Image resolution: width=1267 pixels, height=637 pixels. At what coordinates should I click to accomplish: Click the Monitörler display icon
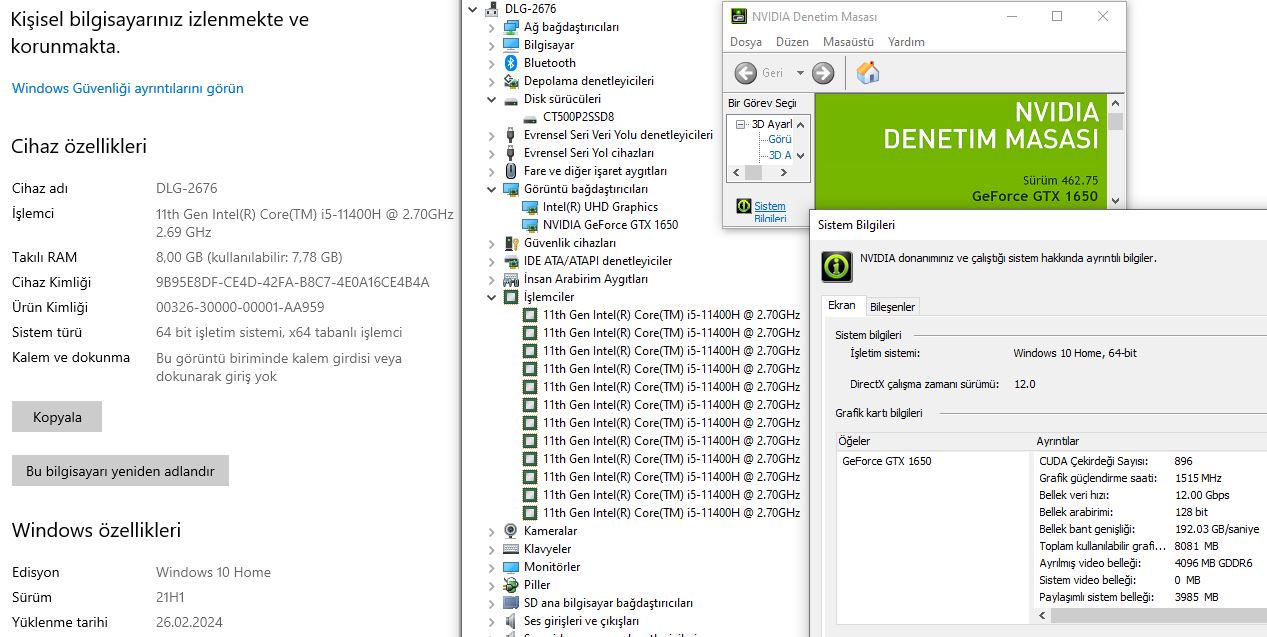point(511,567)
